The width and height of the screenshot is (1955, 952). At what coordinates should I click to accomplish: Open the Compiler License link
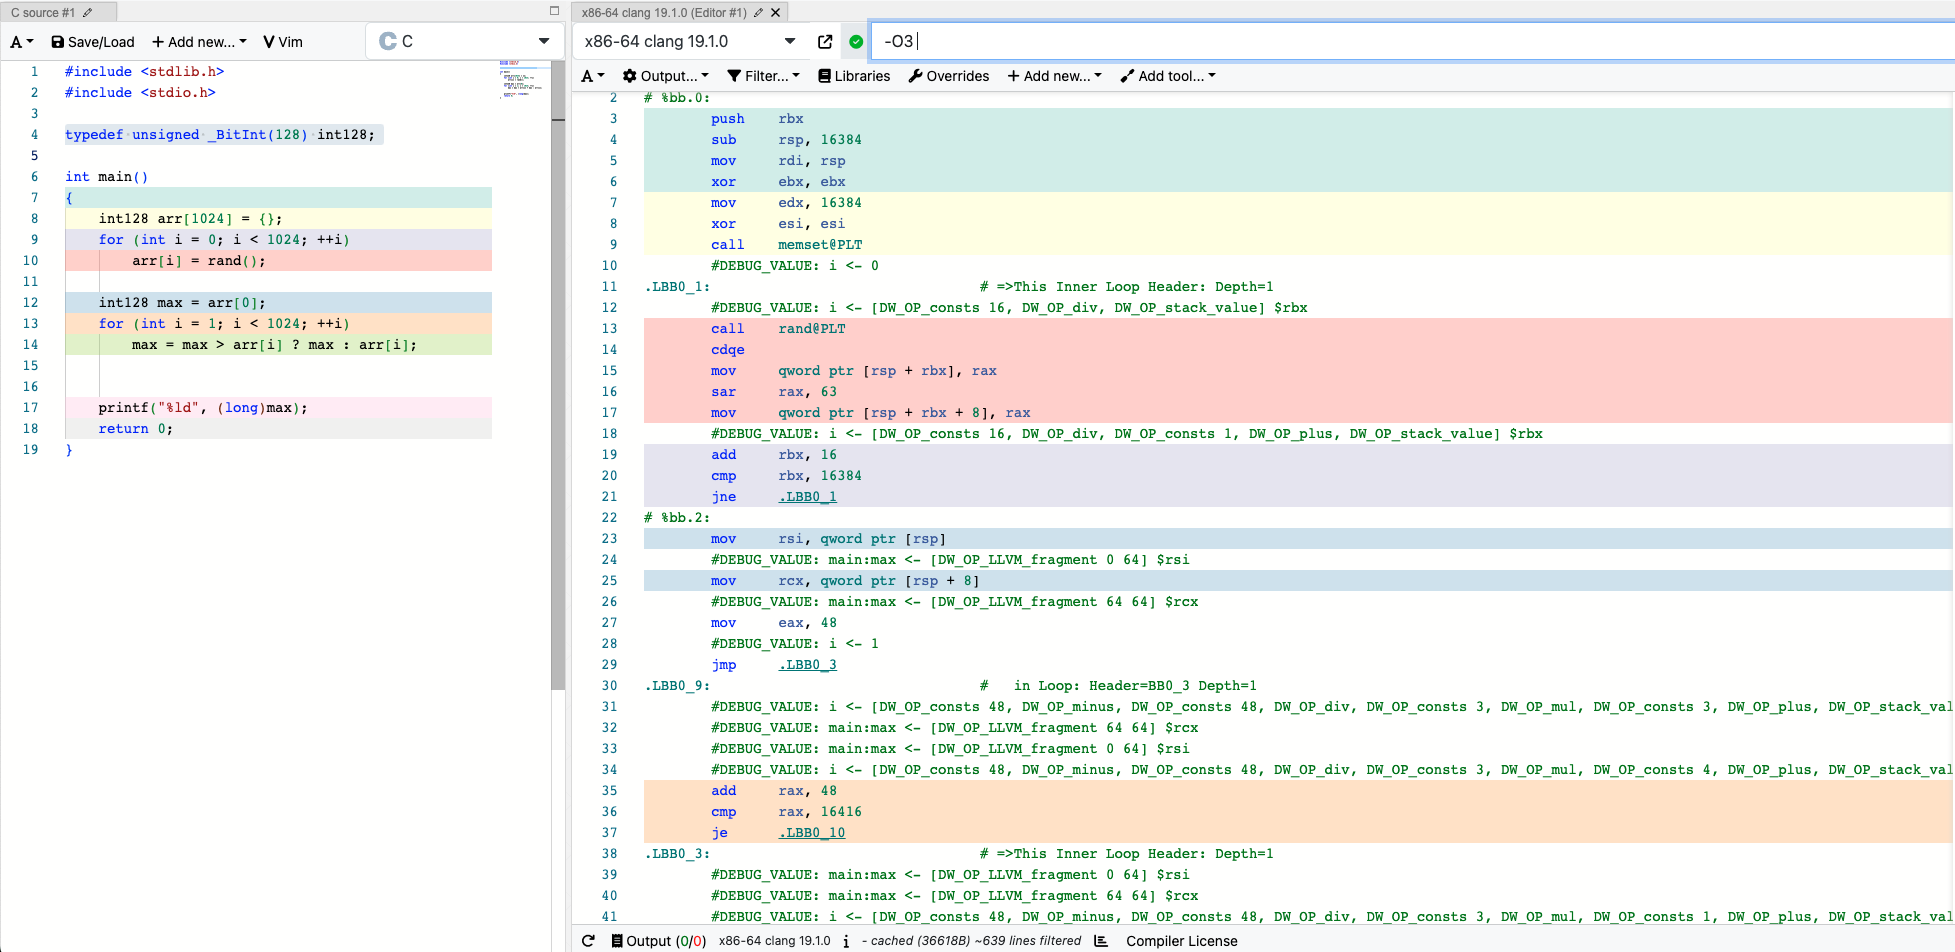(x=1181, y=941)
